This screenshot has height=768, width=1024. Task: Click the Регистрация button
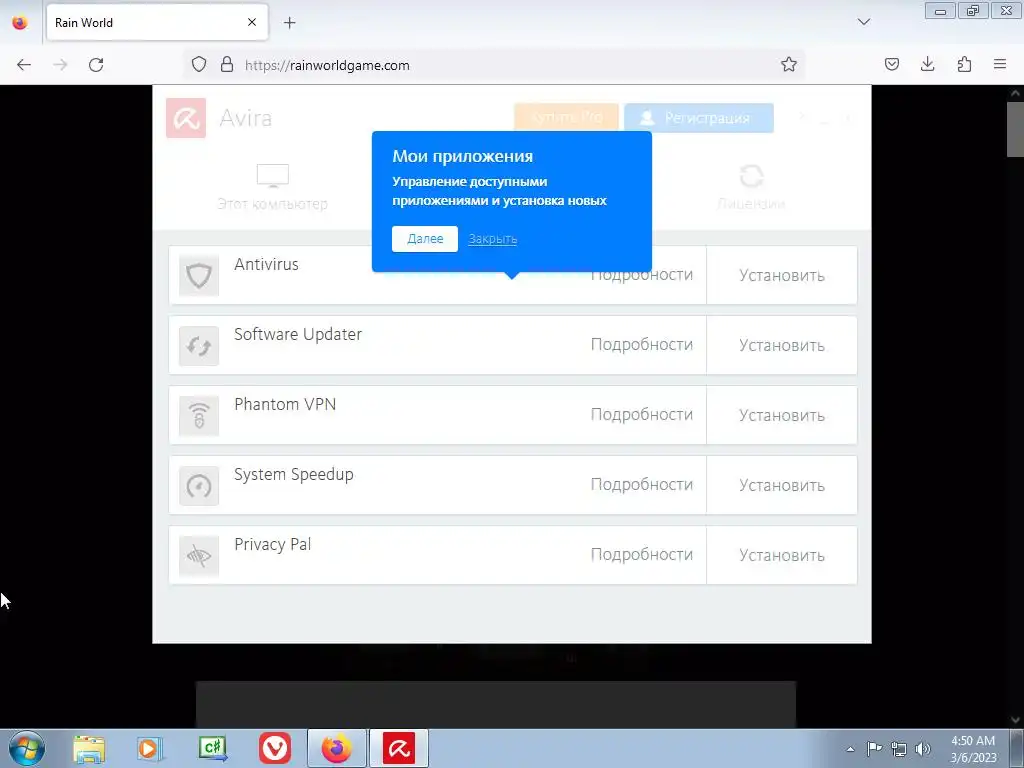[x=699, y=118]
